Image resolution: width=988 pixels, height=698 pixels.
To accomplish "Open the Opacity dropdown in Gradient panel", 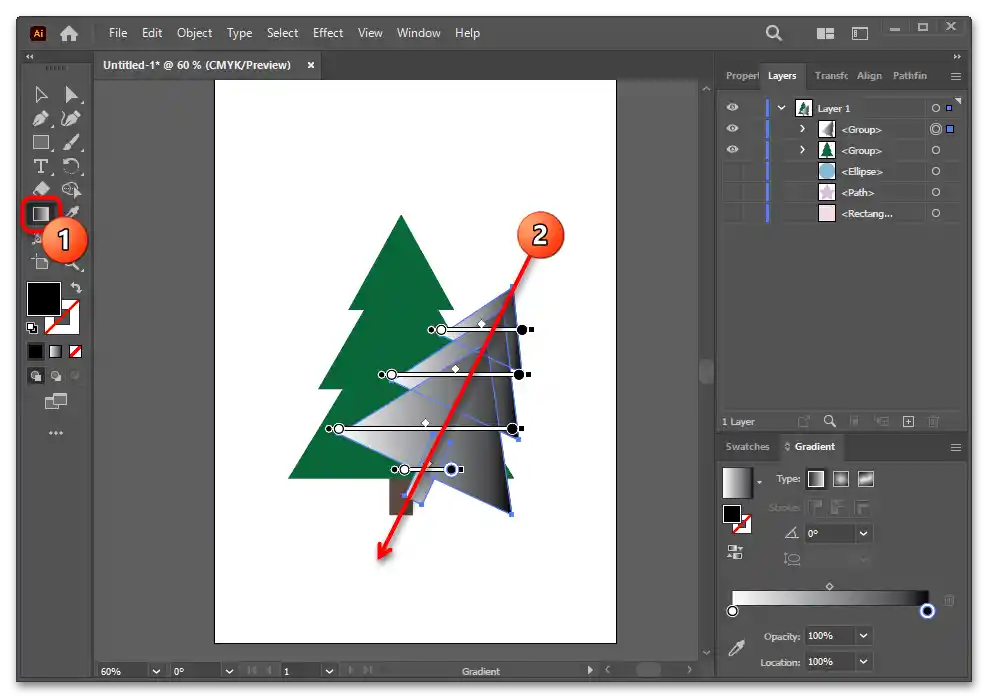I will coord(863,636).
